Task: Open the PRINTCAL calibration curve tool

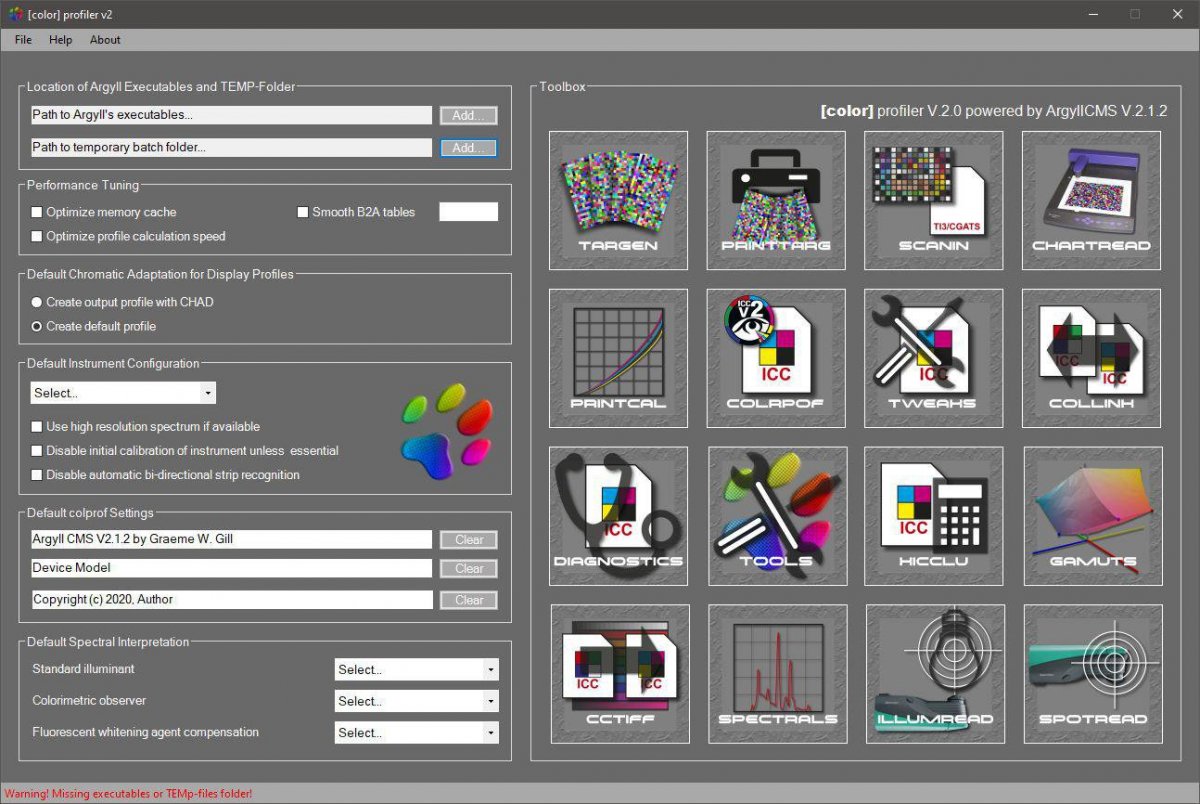Action: (618, 358)
